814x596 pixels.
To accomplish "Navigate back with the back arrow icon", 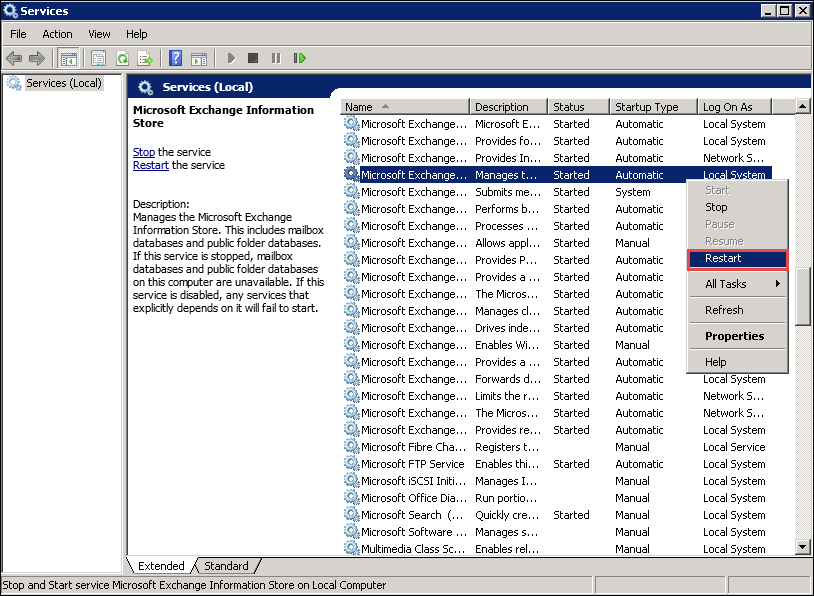I will (x=14, y=58).
